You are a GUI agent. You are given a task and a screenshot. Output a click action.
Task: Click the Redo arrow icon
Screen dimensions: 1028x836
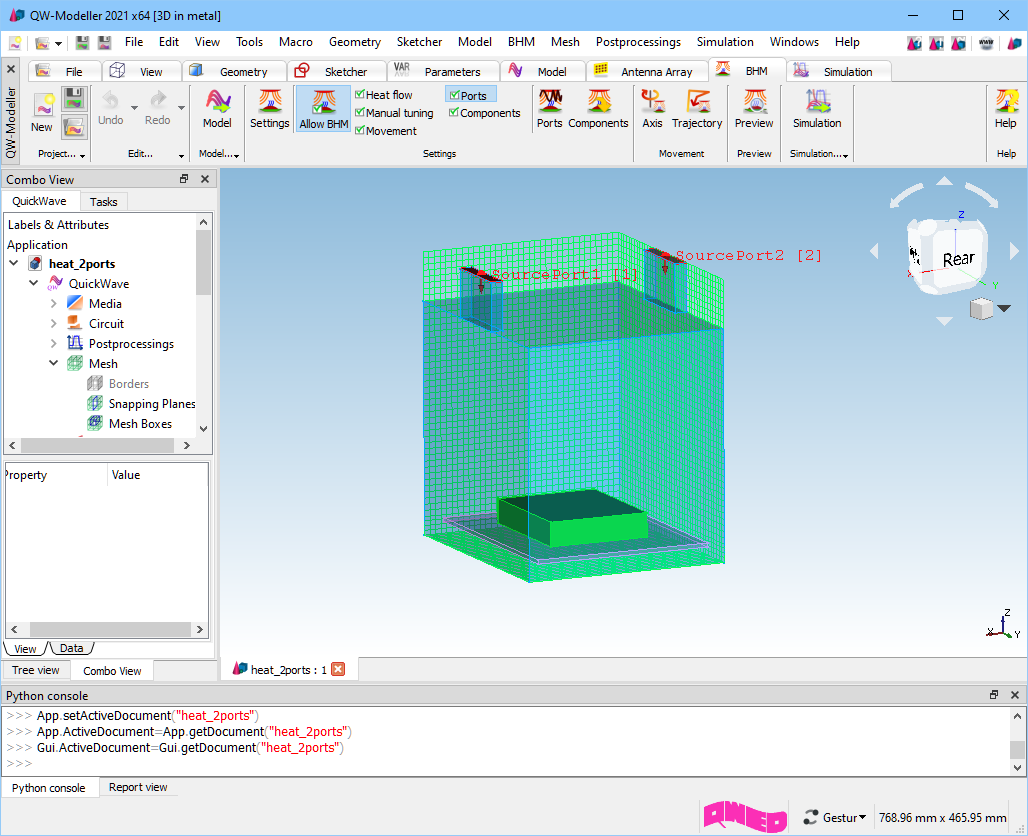[x=158, y=100]
